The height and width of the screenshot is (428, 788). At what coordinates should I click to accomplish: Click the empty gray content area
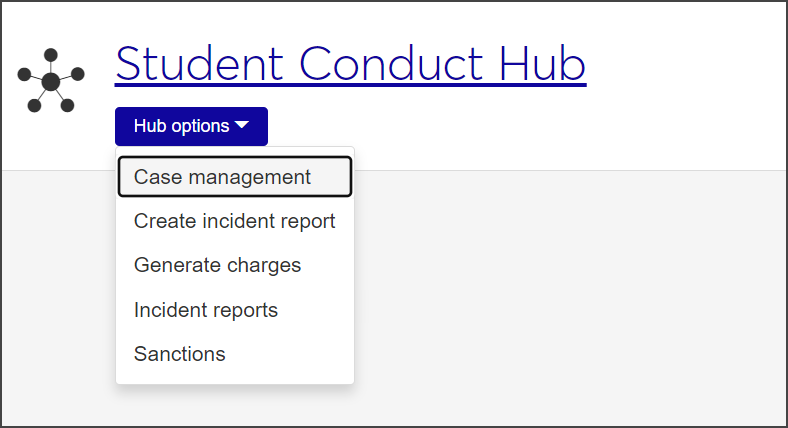570,300
